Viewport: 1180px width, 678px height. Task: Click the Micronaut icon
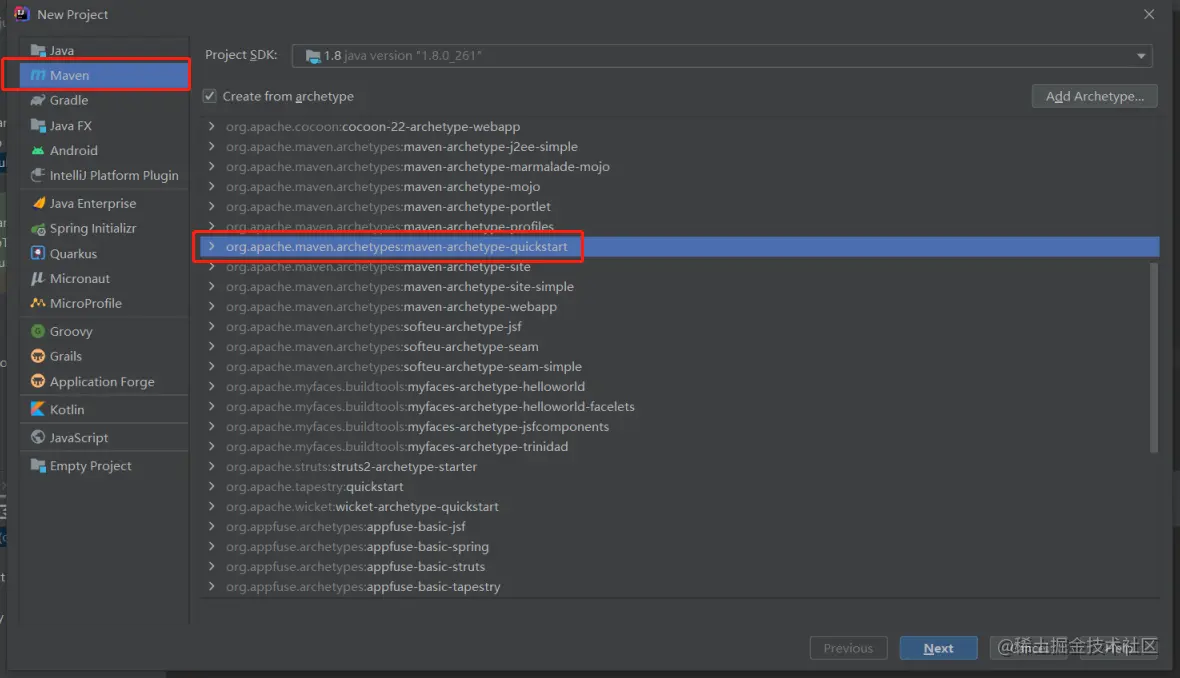point(38,278)
